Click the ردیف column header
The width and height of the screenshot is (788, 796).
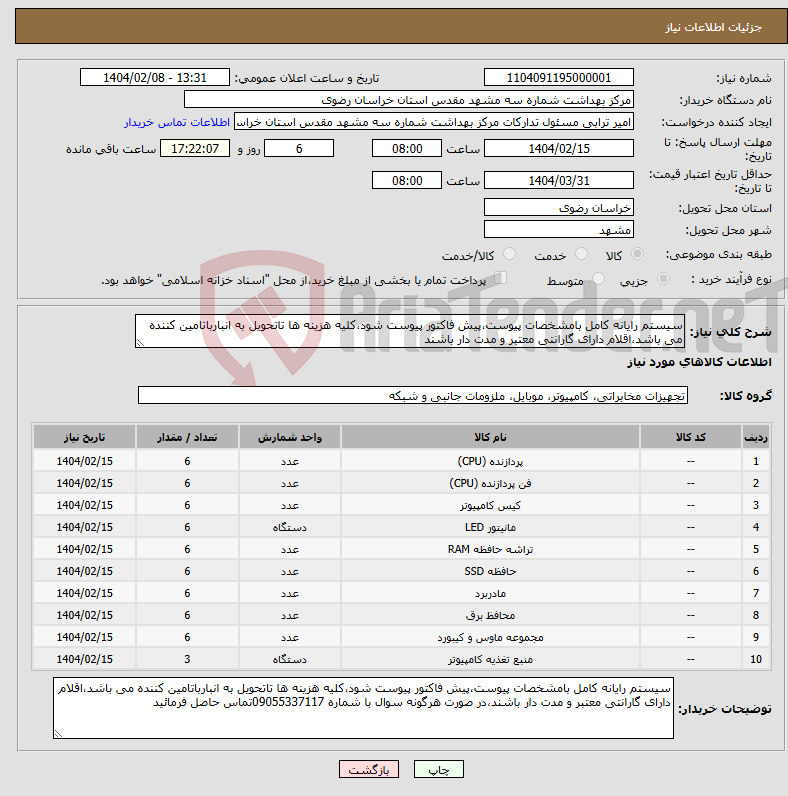click(x=756, y=437)
